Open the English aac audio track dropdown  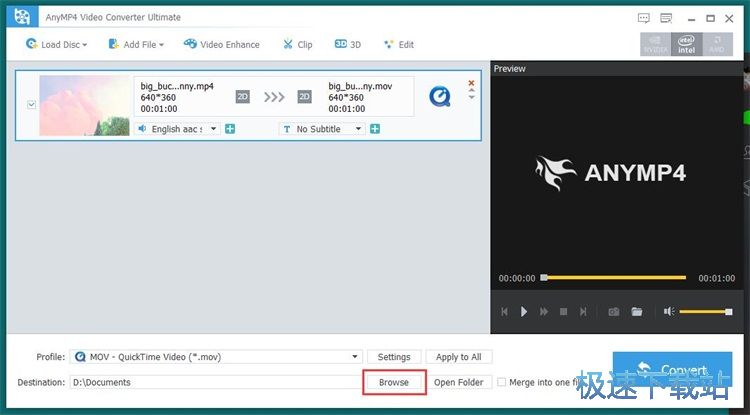click(x=177, y=129)
